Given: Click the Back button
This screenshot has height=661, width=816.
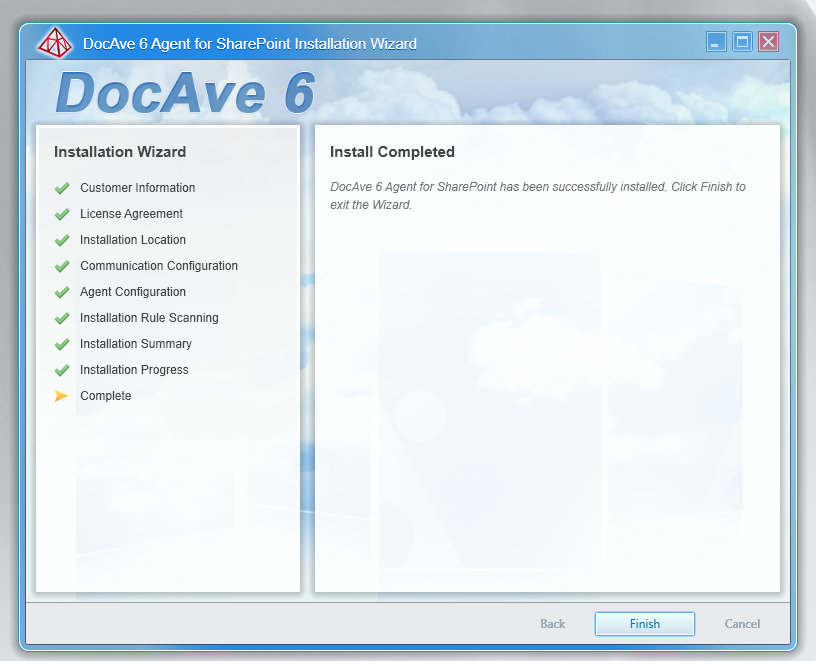Looking at the screenshot, I should click(x=552, y=623).
